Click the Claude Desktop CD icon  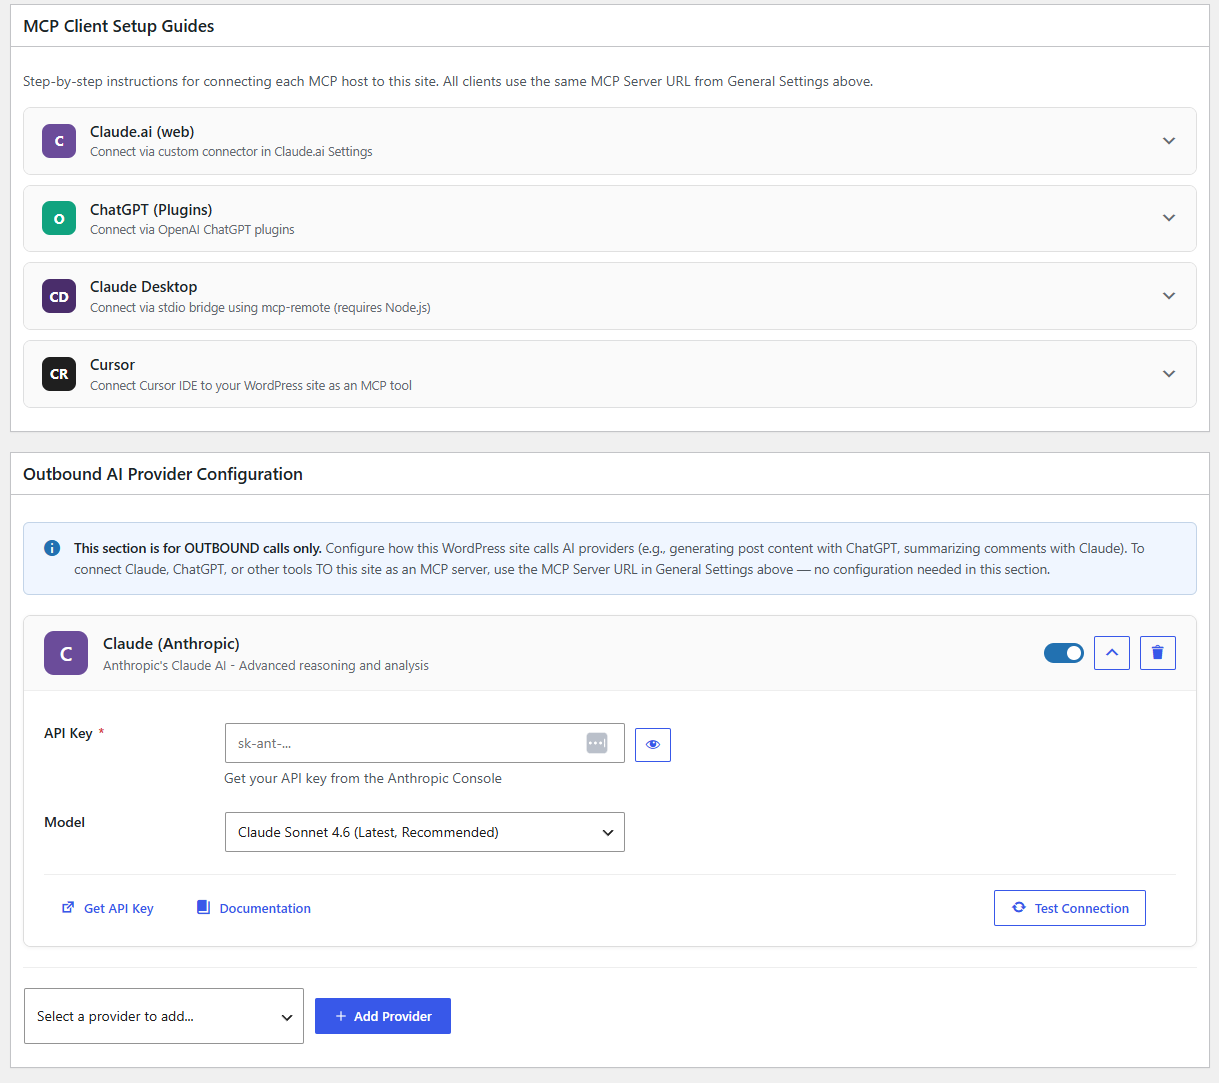pos(59,296)
